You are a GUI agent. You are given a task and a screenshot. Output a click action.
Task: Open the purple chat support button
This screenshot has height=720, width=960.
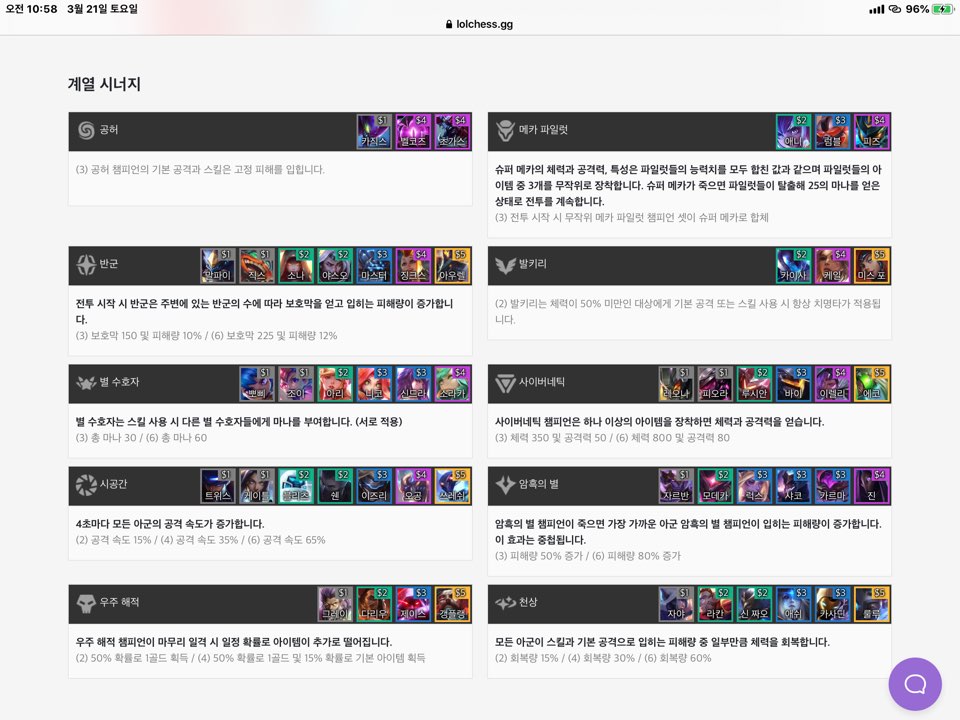(x=915, y=684)
